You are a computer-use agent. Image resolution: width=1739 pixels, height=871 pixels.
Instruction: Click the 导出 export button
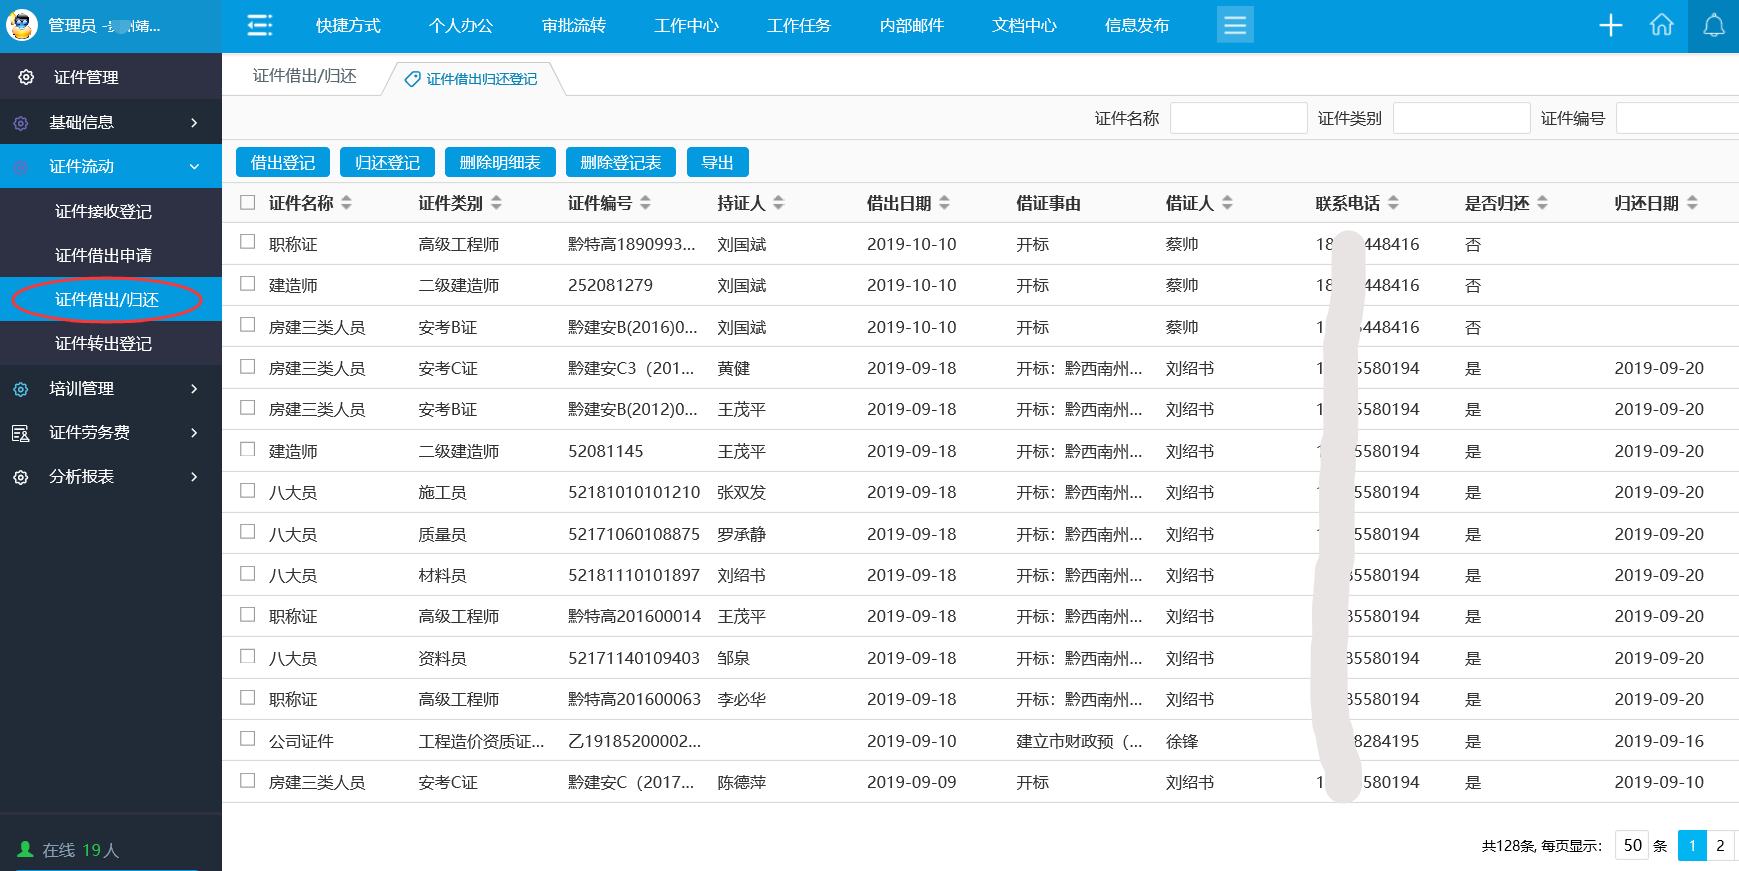718,162
